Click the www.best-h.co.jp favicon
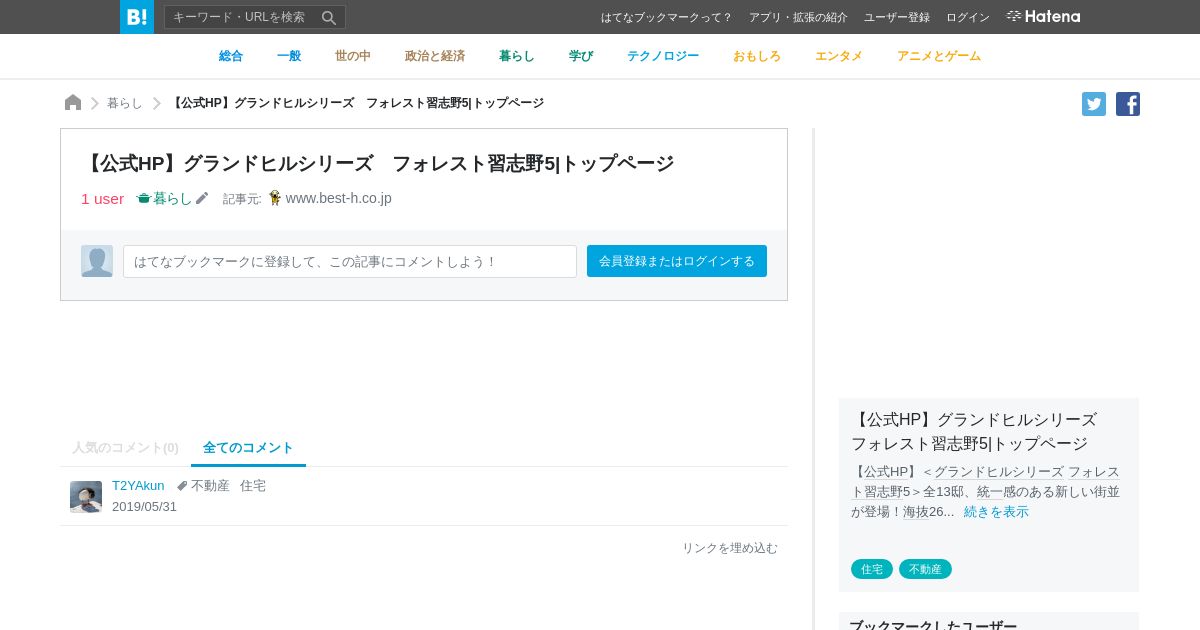 point(275,198)
